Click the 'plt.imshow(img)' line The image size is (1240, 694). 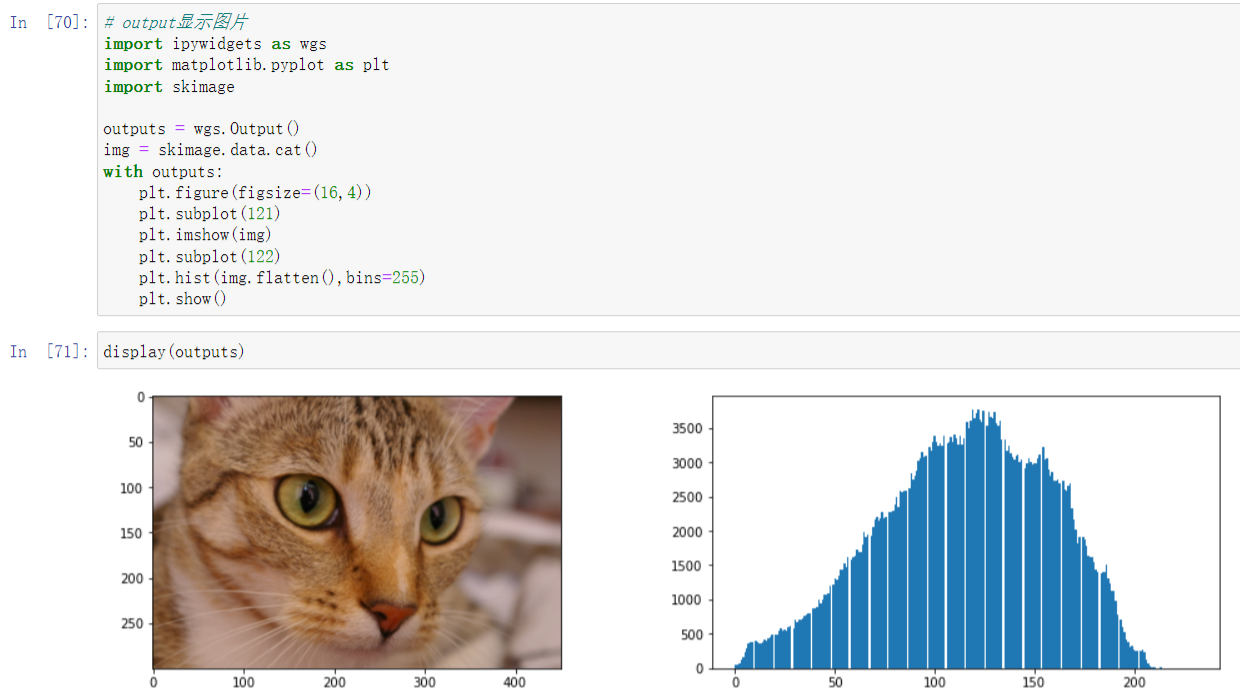[x=205, y=235]
